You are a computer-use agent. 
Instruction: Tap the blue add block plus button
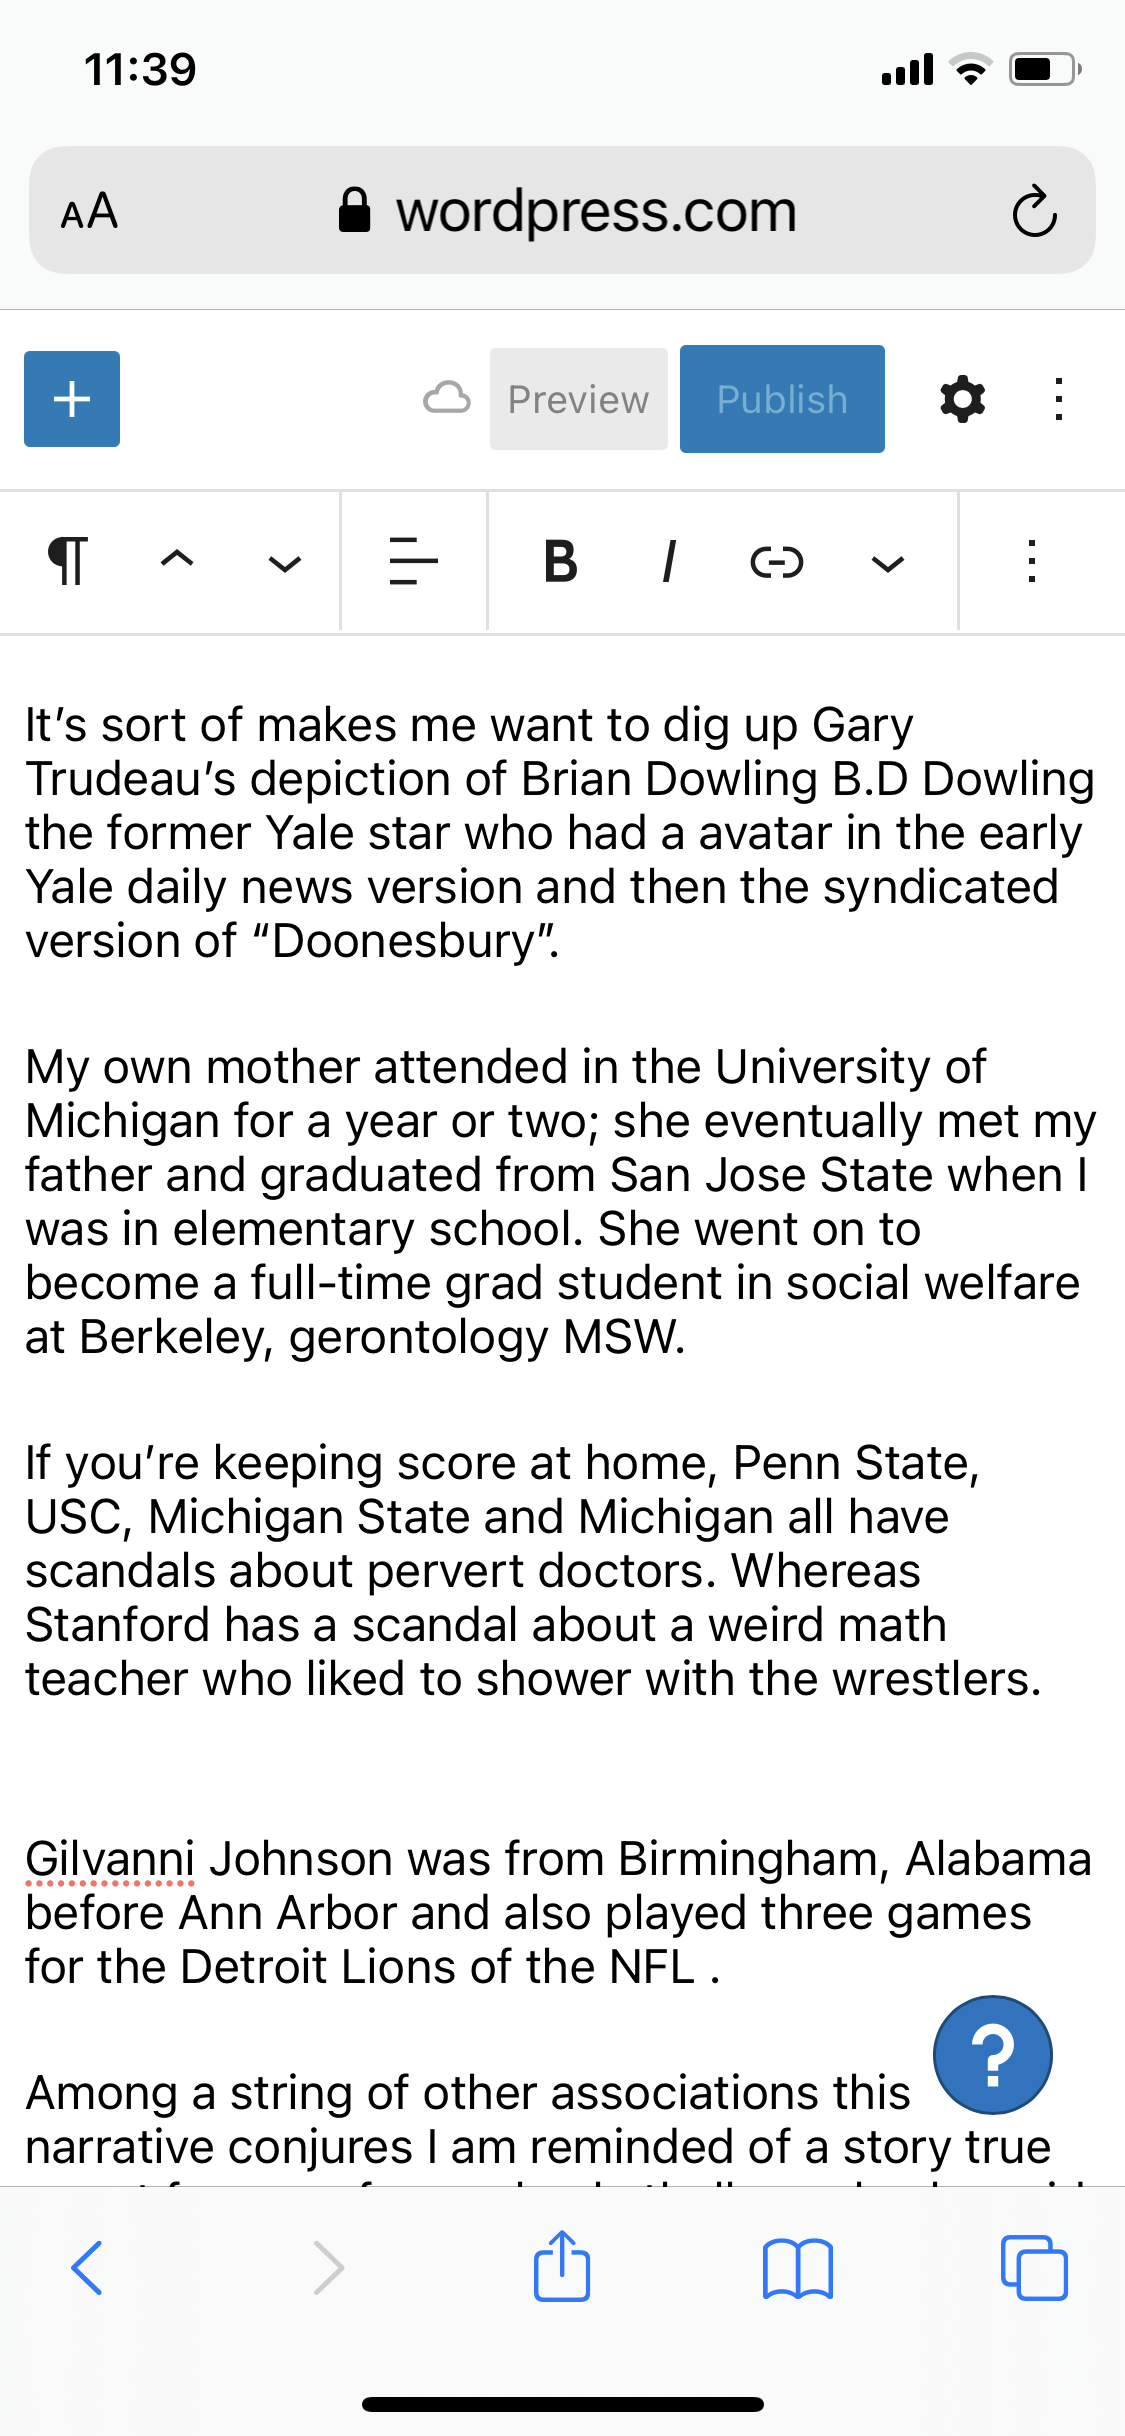(72, 399)
